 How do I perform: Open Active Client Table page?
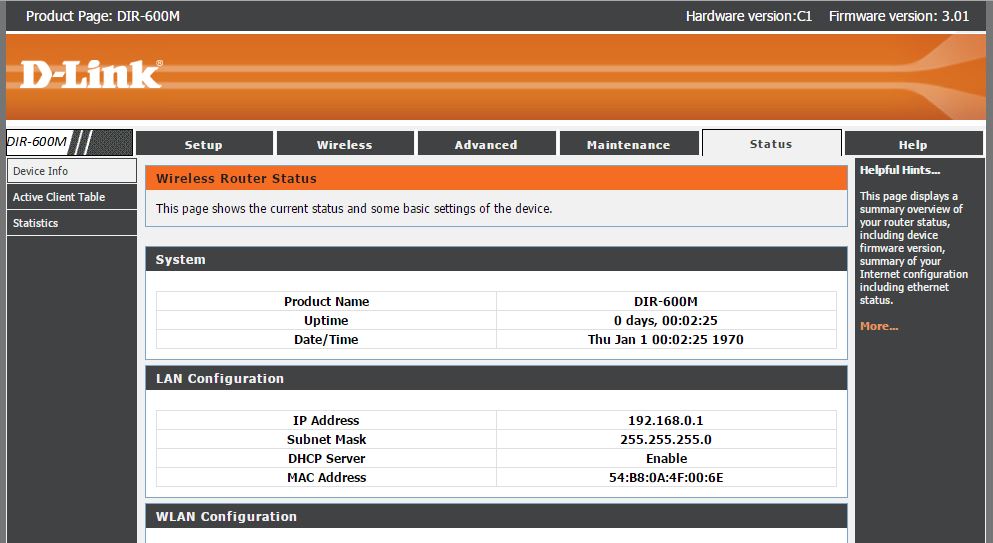coord(72,196)
